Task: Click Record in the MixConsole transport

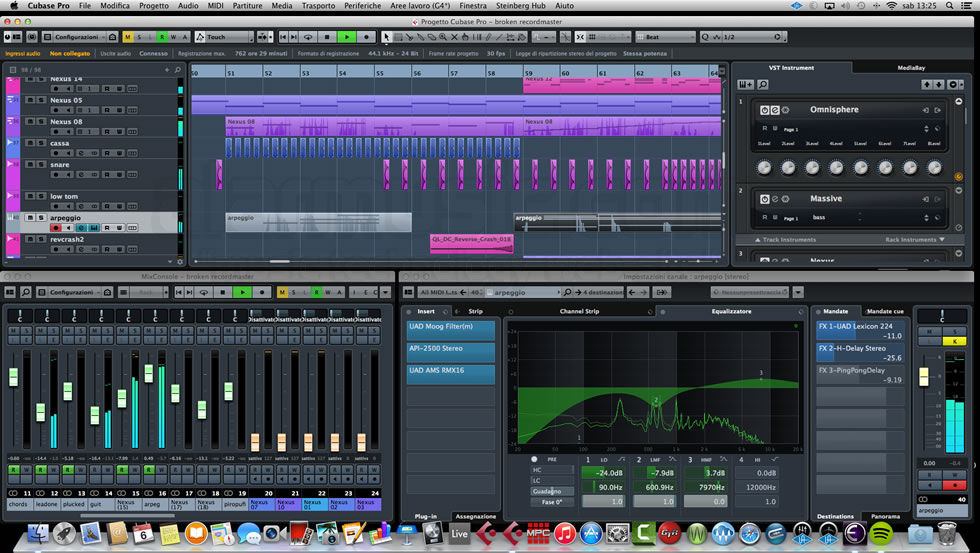Action: click(x=261, y=292)
